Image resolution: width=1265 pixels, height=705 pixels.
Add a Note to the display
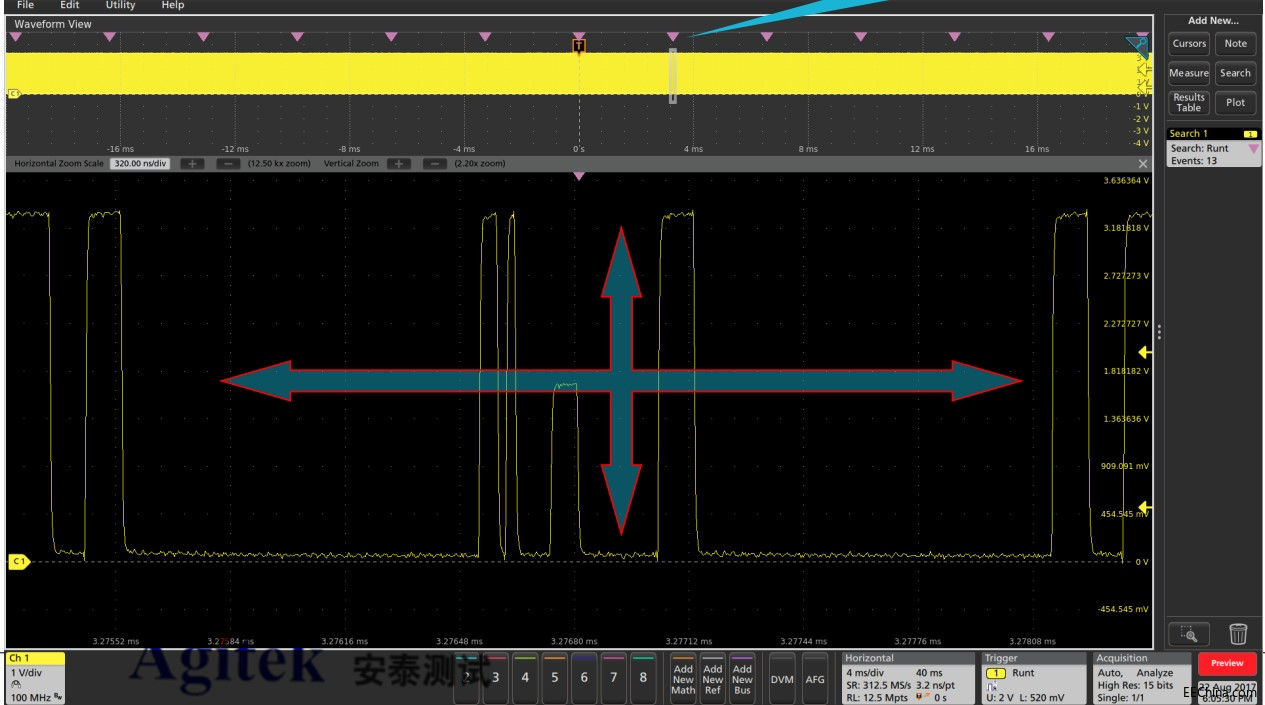(x=1236, y=44)
